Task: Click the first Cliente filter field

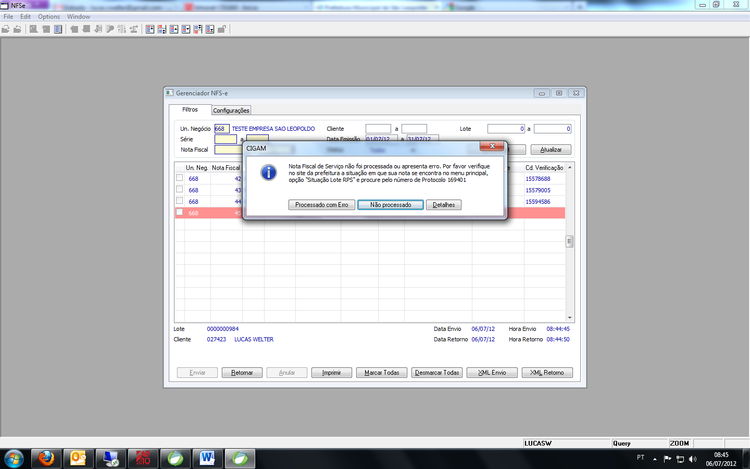Action: (378, 129)
